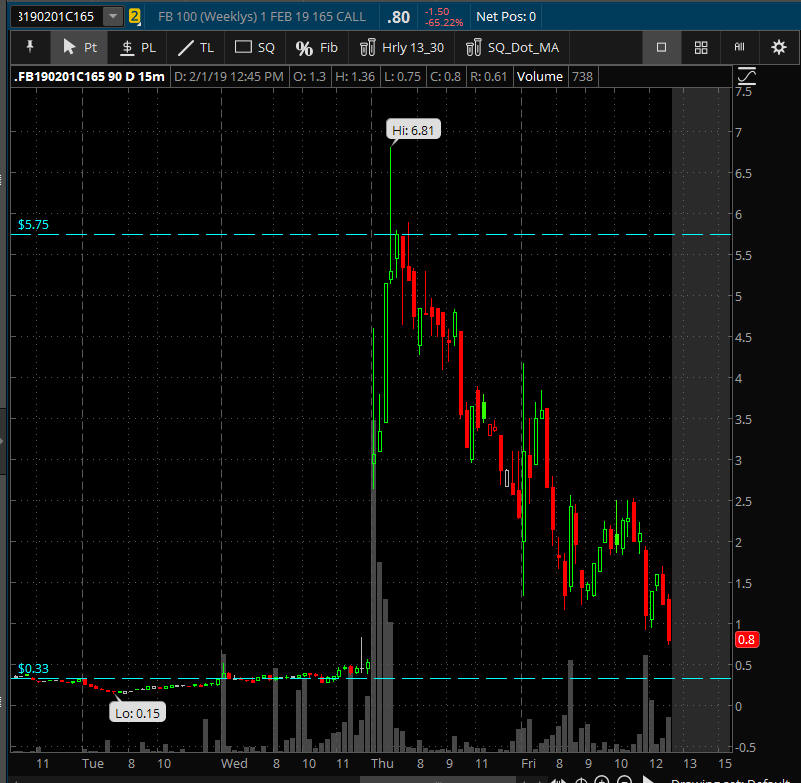
Task: Open chart settings gear icon
Action: (x=778, y=47)
